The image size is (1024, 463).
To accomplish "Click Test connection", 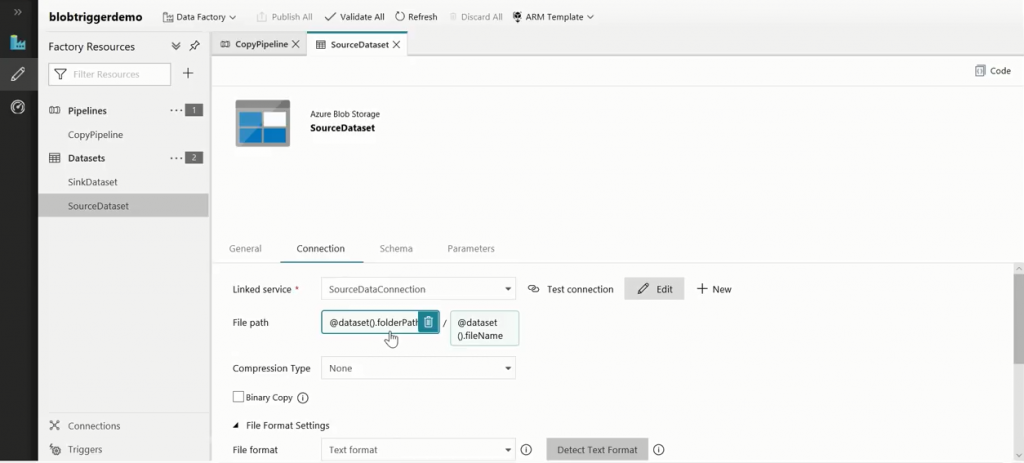I will click(571, 289).
